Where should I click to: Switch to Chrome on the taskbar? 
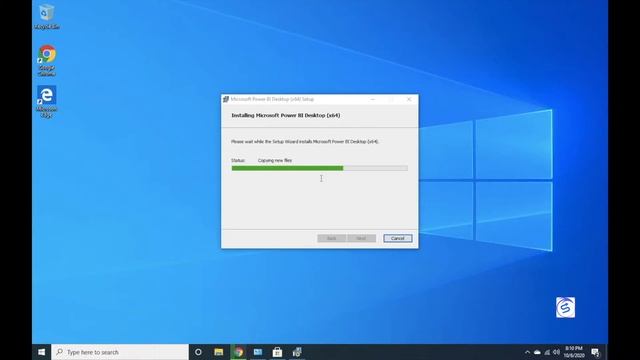pos(238,352)
